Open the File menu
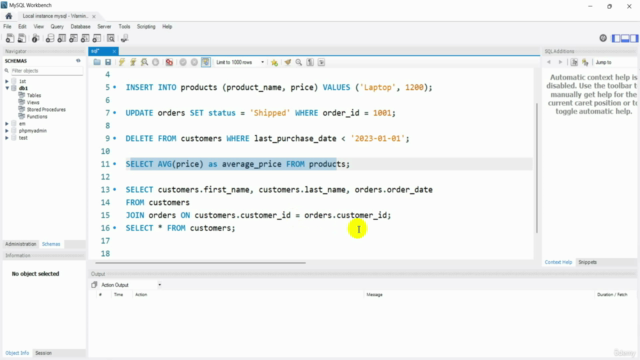 [x=7, y=27]
